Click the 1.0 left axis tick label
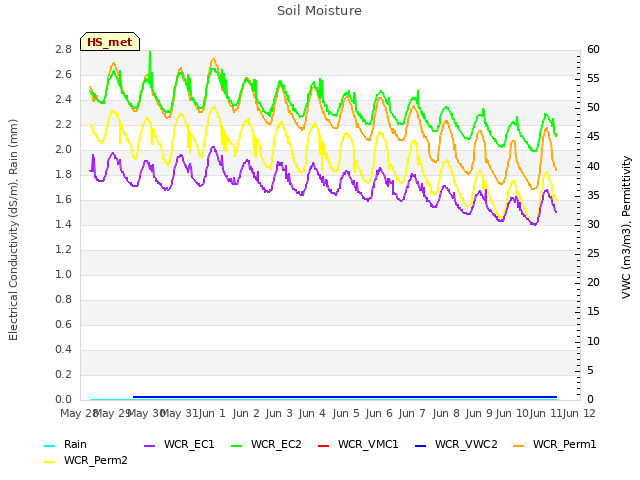Image resolution: width=640 pixels, height=480 pixels. 63,274
